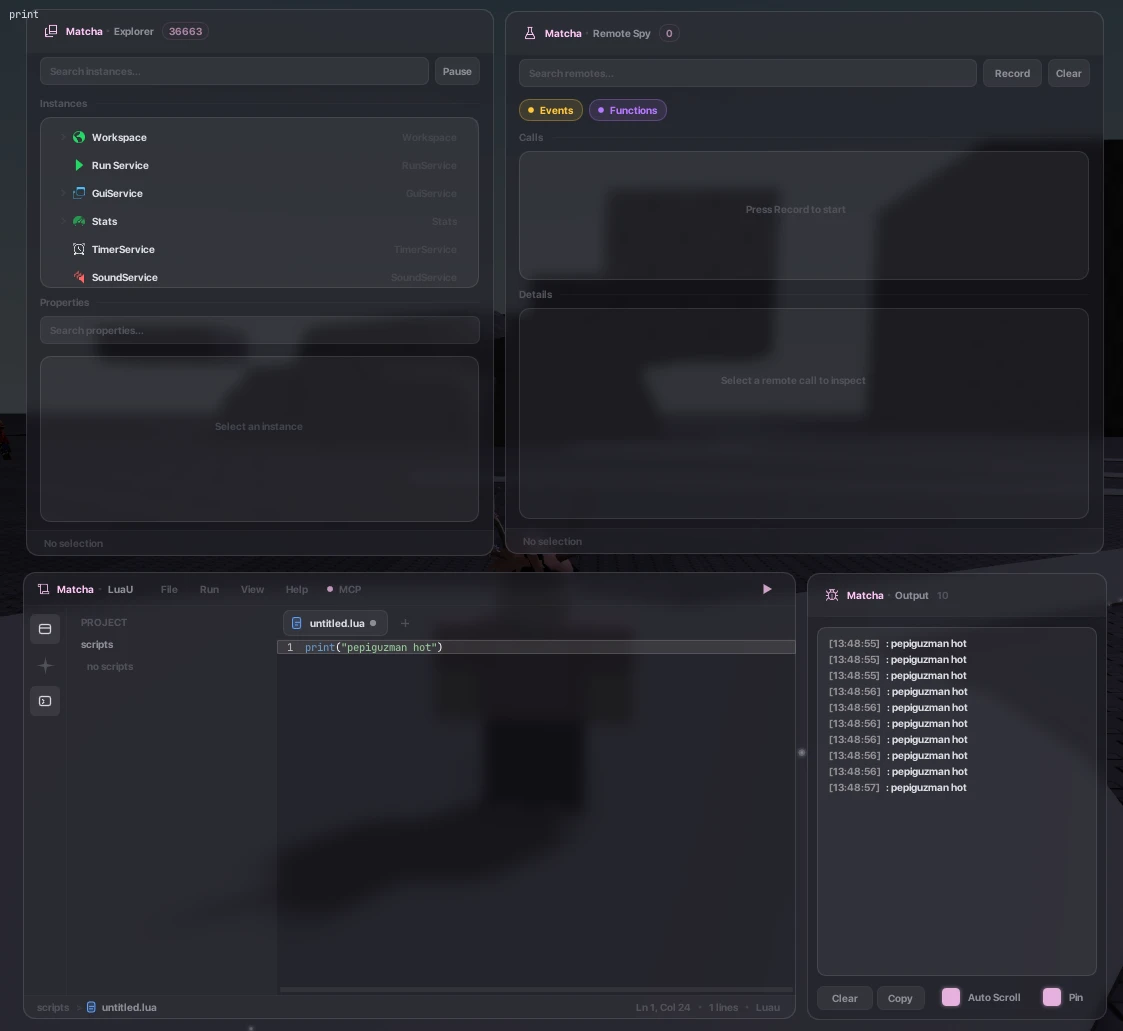Toggle the Auto Scroll checkbox

950,997
